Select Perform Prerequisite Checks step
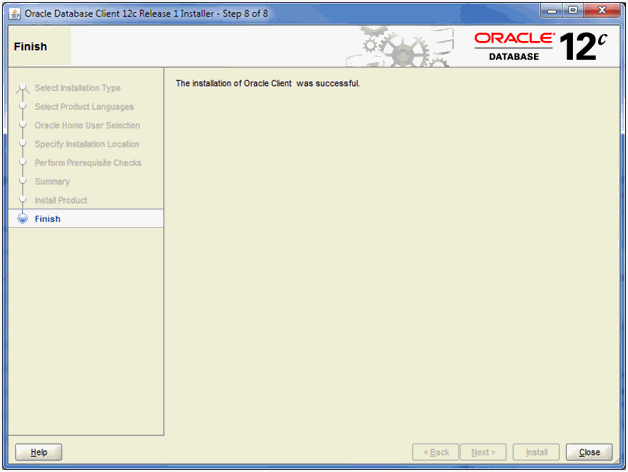The height and width of the screenshot is (472, 628). [88, 163]
